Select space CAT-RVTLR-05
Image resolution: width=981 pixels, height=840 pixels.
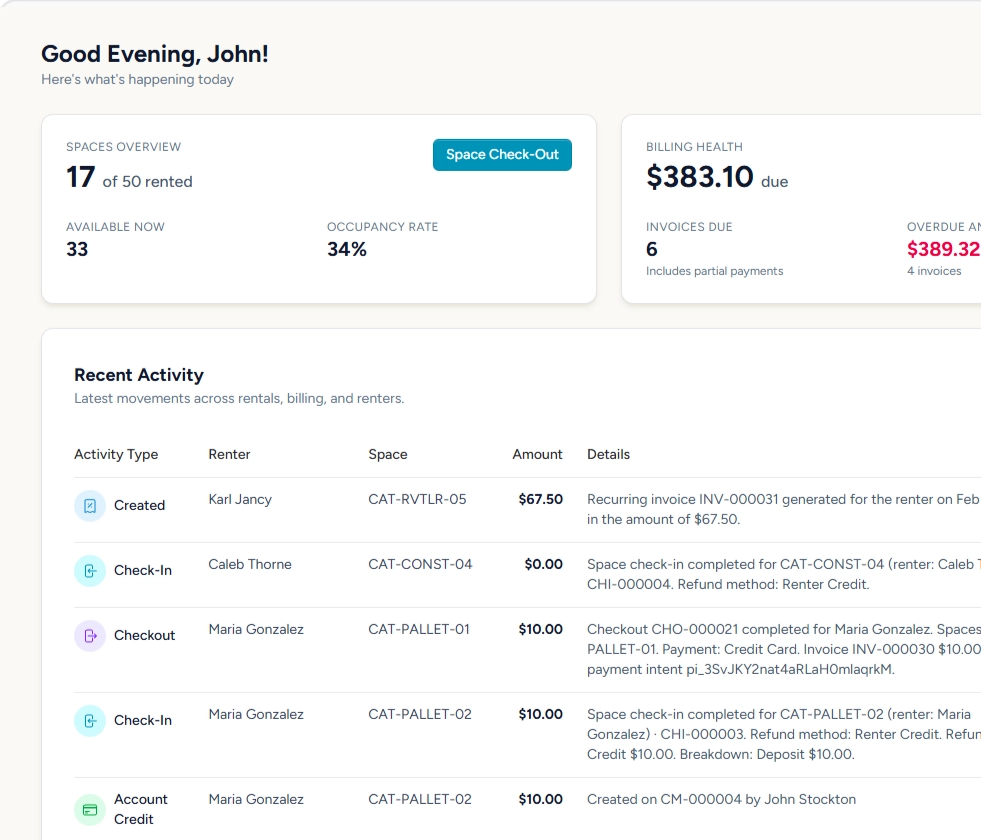click(x=417, y=499)
